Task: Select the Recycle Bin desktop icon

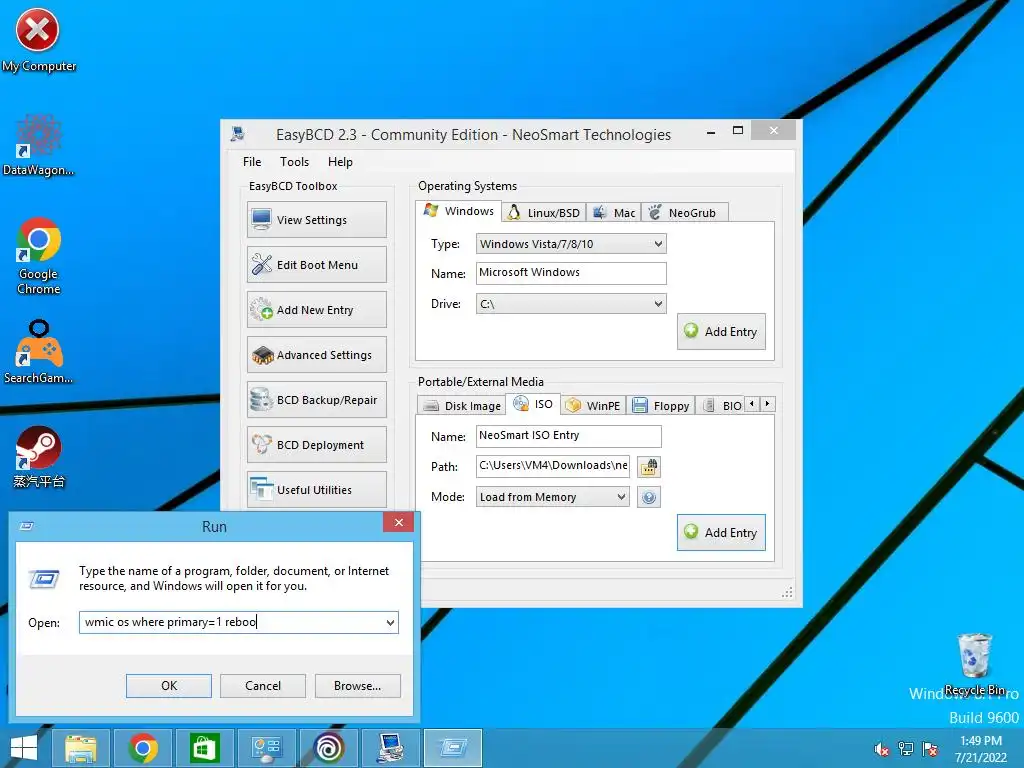Action: (x=974, y=664)
